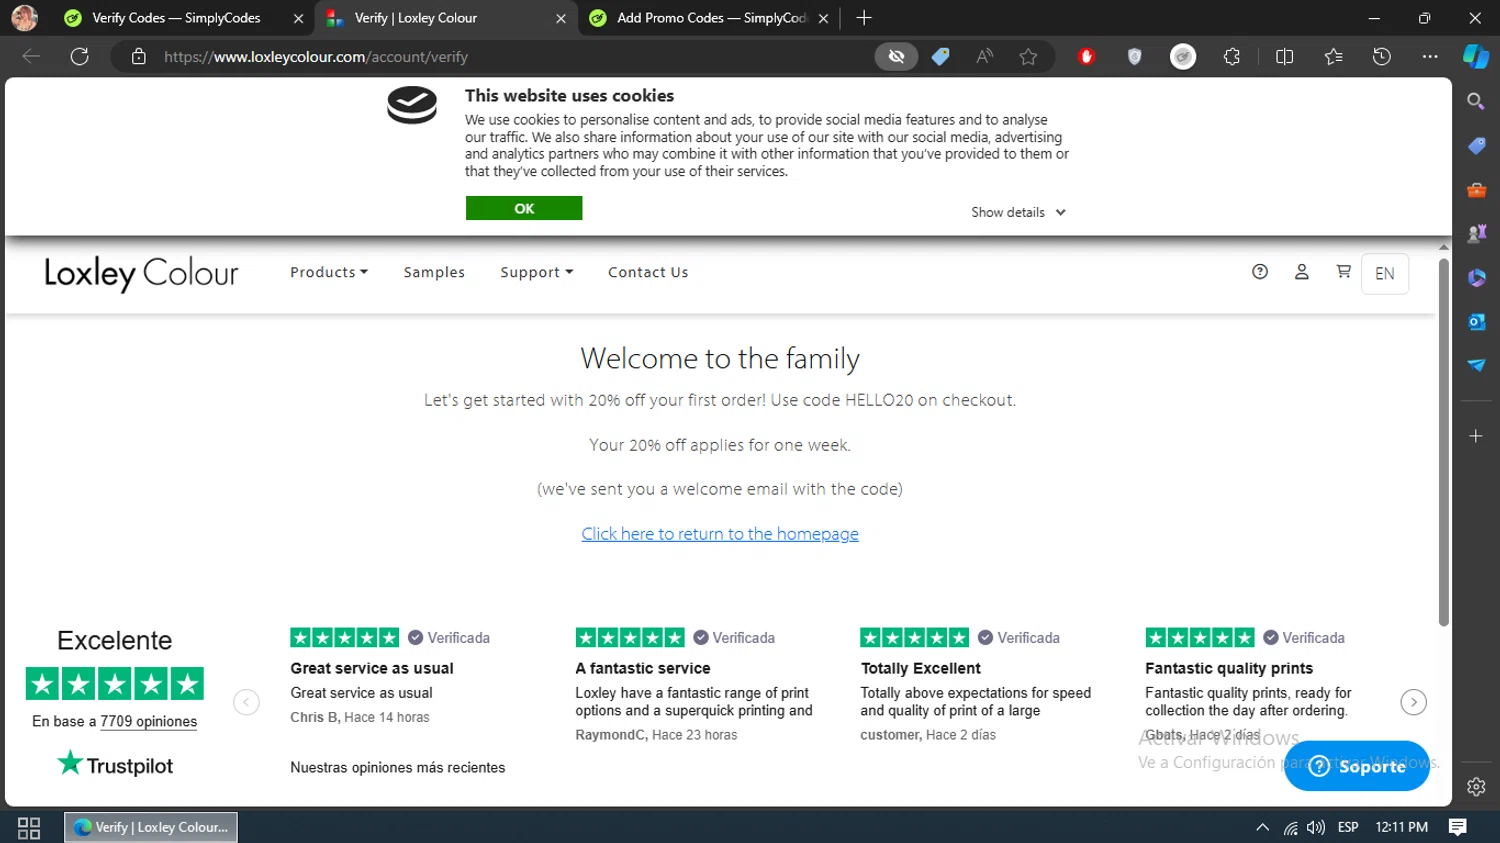The width and height of the screenshot is (1500, 843).
Task: Open the Samples menu item
Action: [x=434, y=272]
